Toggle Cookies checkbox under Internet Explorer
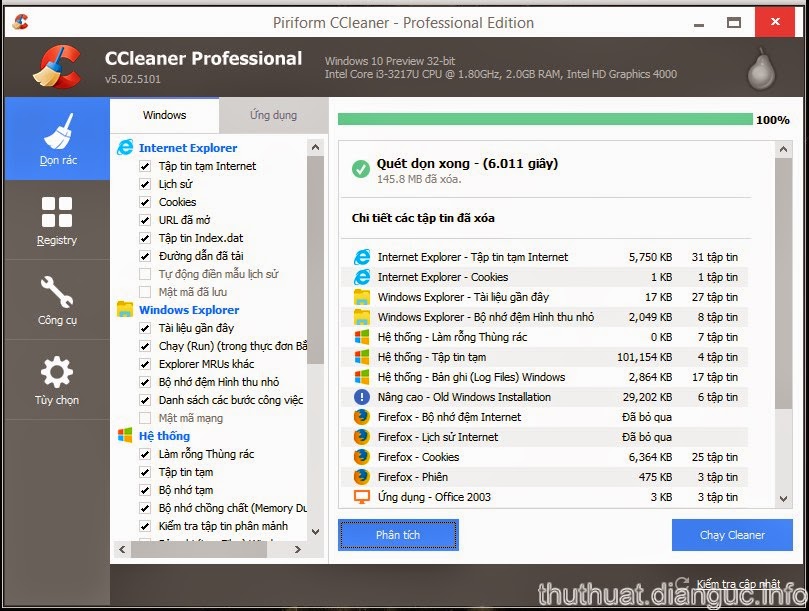Viewport: 809px width, 611px height. 145,202
